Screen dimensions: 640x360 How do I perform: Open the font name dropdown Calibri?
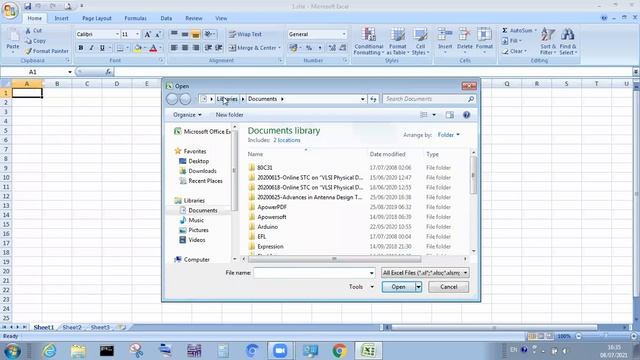(117, 34)
